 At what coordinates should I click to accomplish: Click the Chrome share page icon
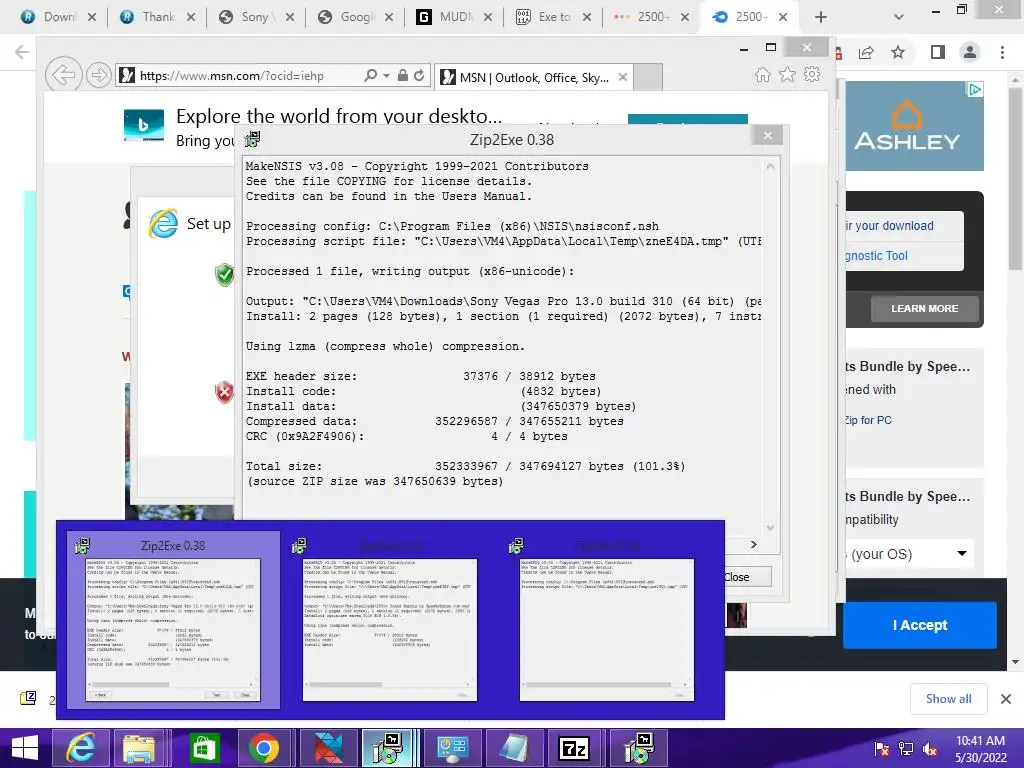point(866,53)
